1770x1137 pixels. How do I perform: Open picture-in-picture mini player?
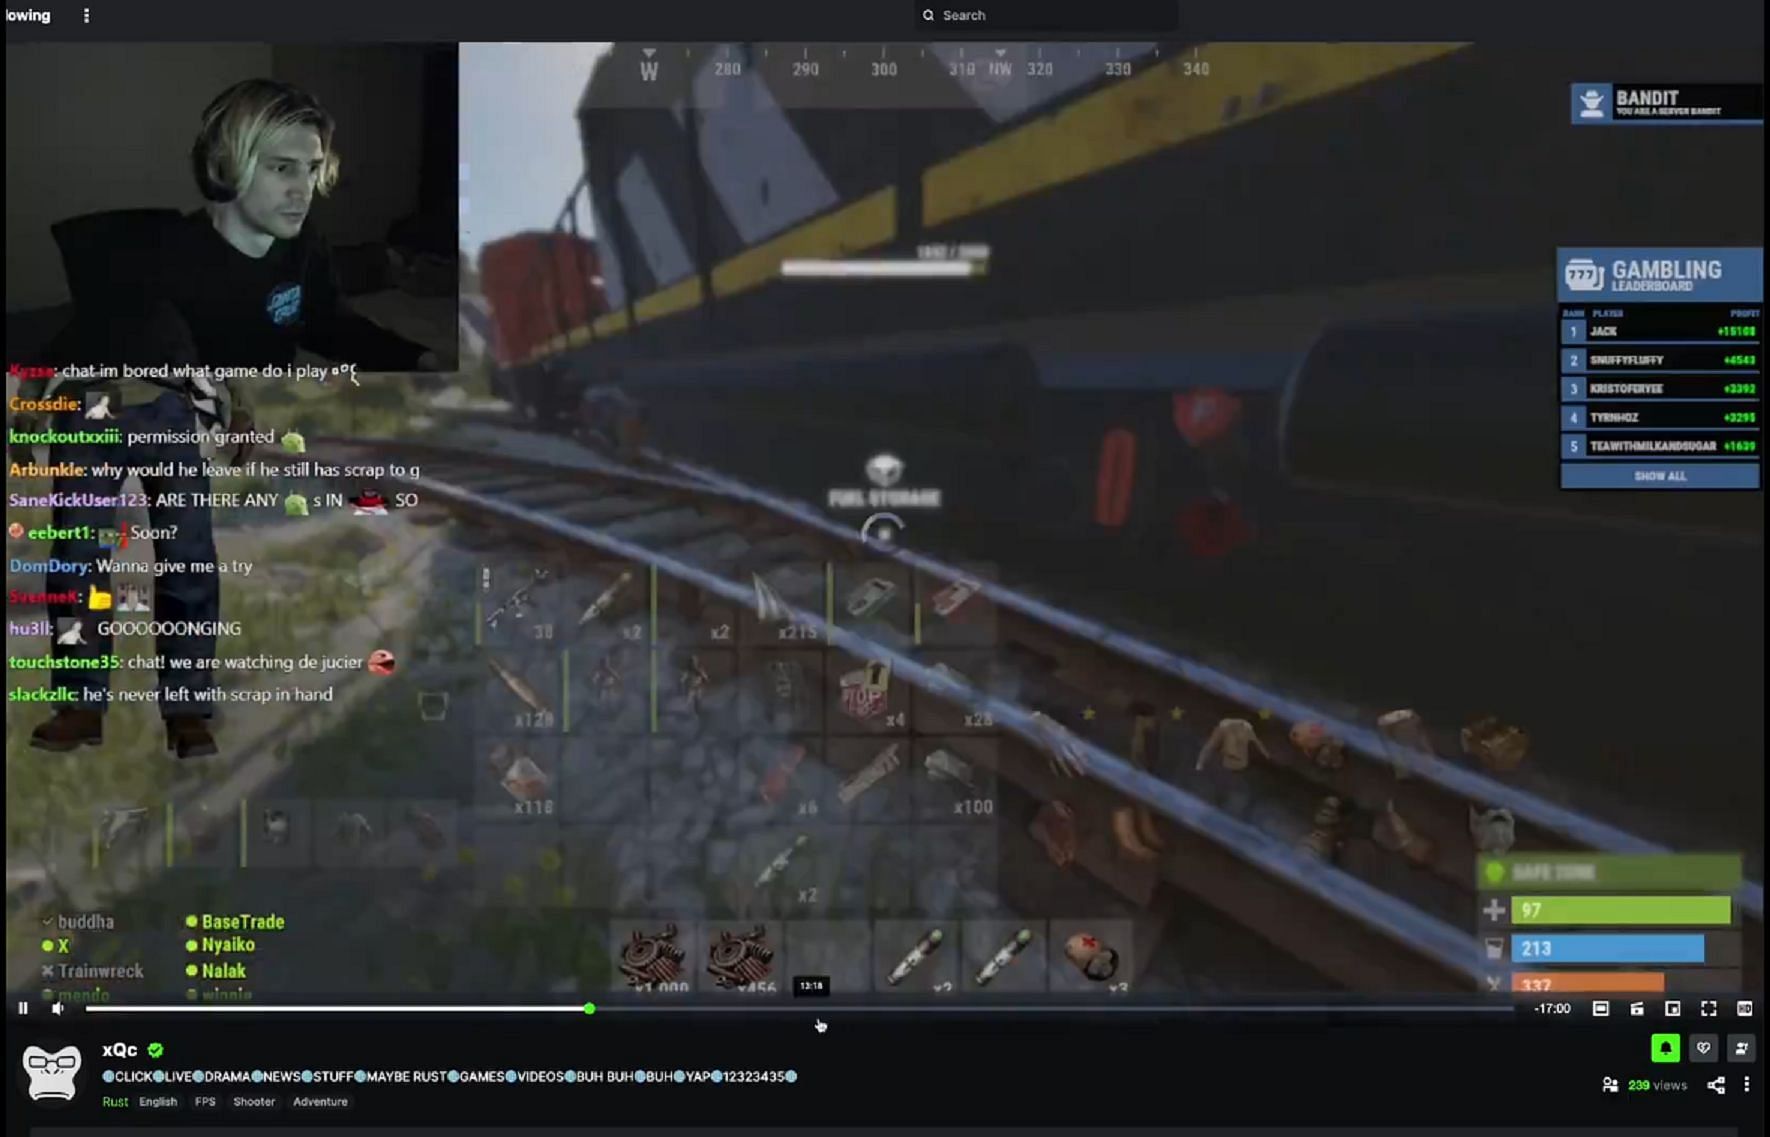(1672, 1009)
